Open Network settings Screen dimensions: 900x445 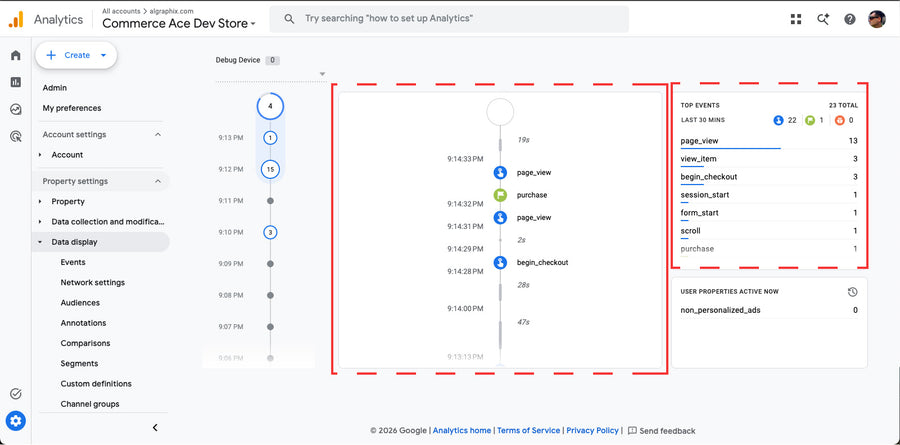tap(92, 283)
